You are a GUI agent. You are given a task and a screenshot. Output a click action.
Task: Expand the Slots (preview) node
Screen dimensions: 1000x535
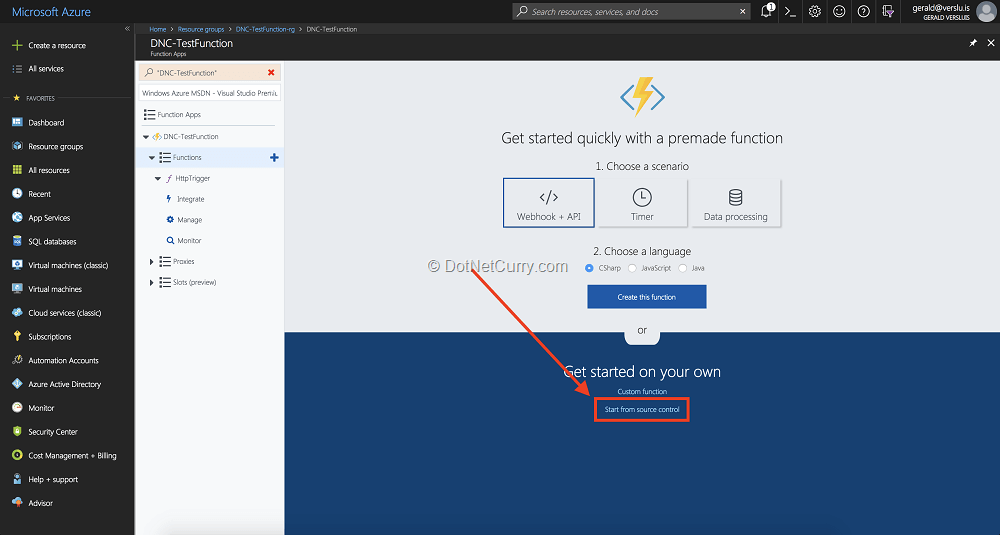click(152, 282)
